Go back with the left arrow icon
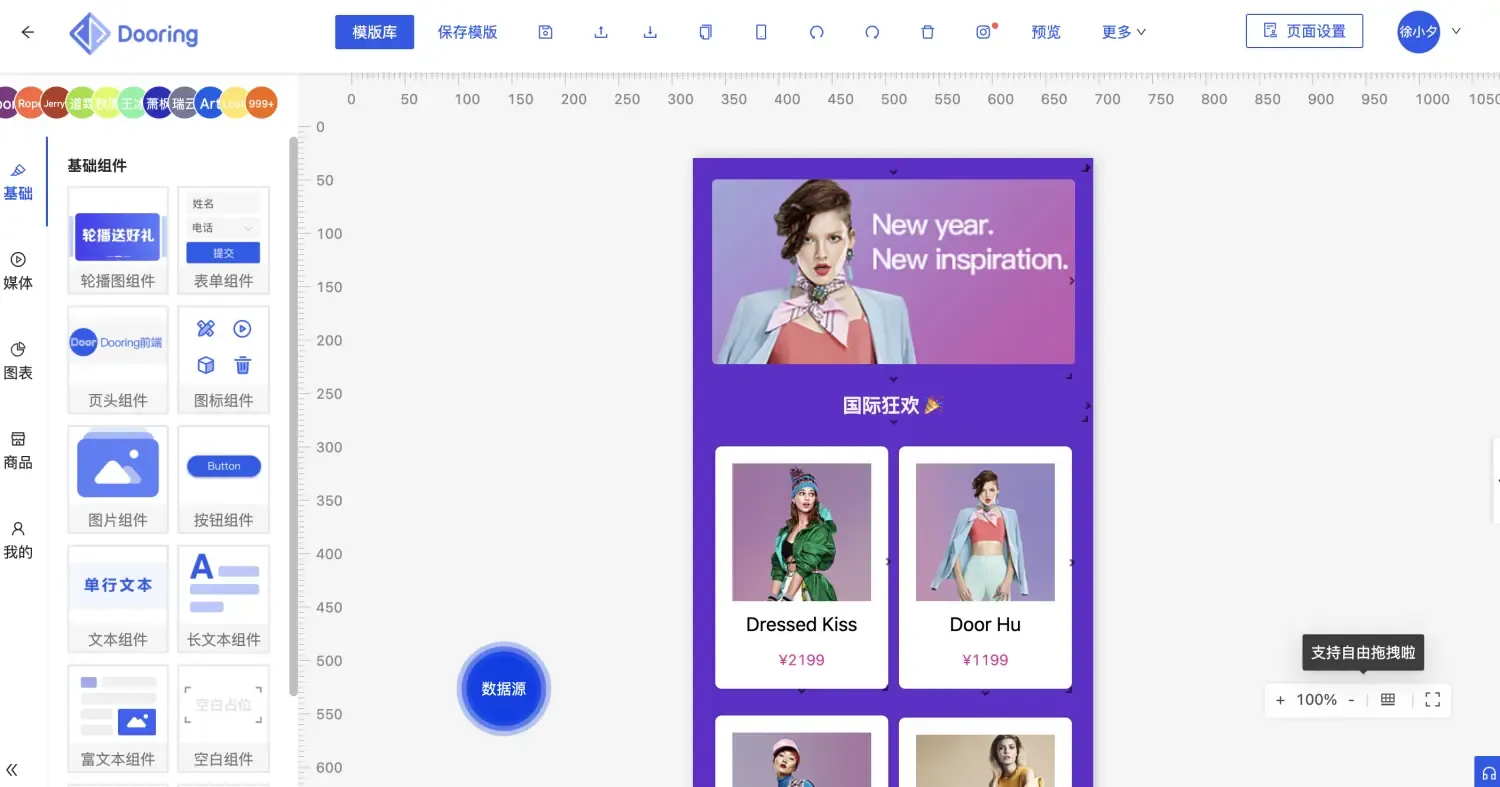The width and height of the screenshot is (1500, 787). [x=28, y=32]
